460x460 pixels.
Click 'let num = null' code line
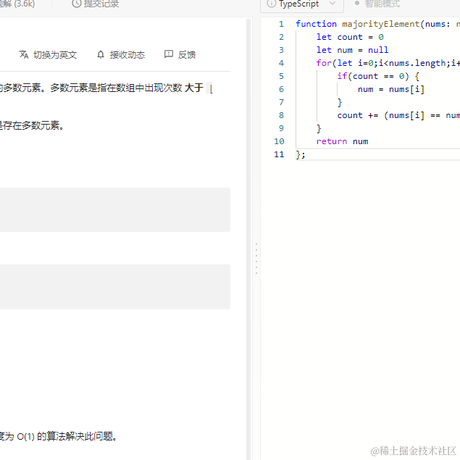click(x=352, y=50)
